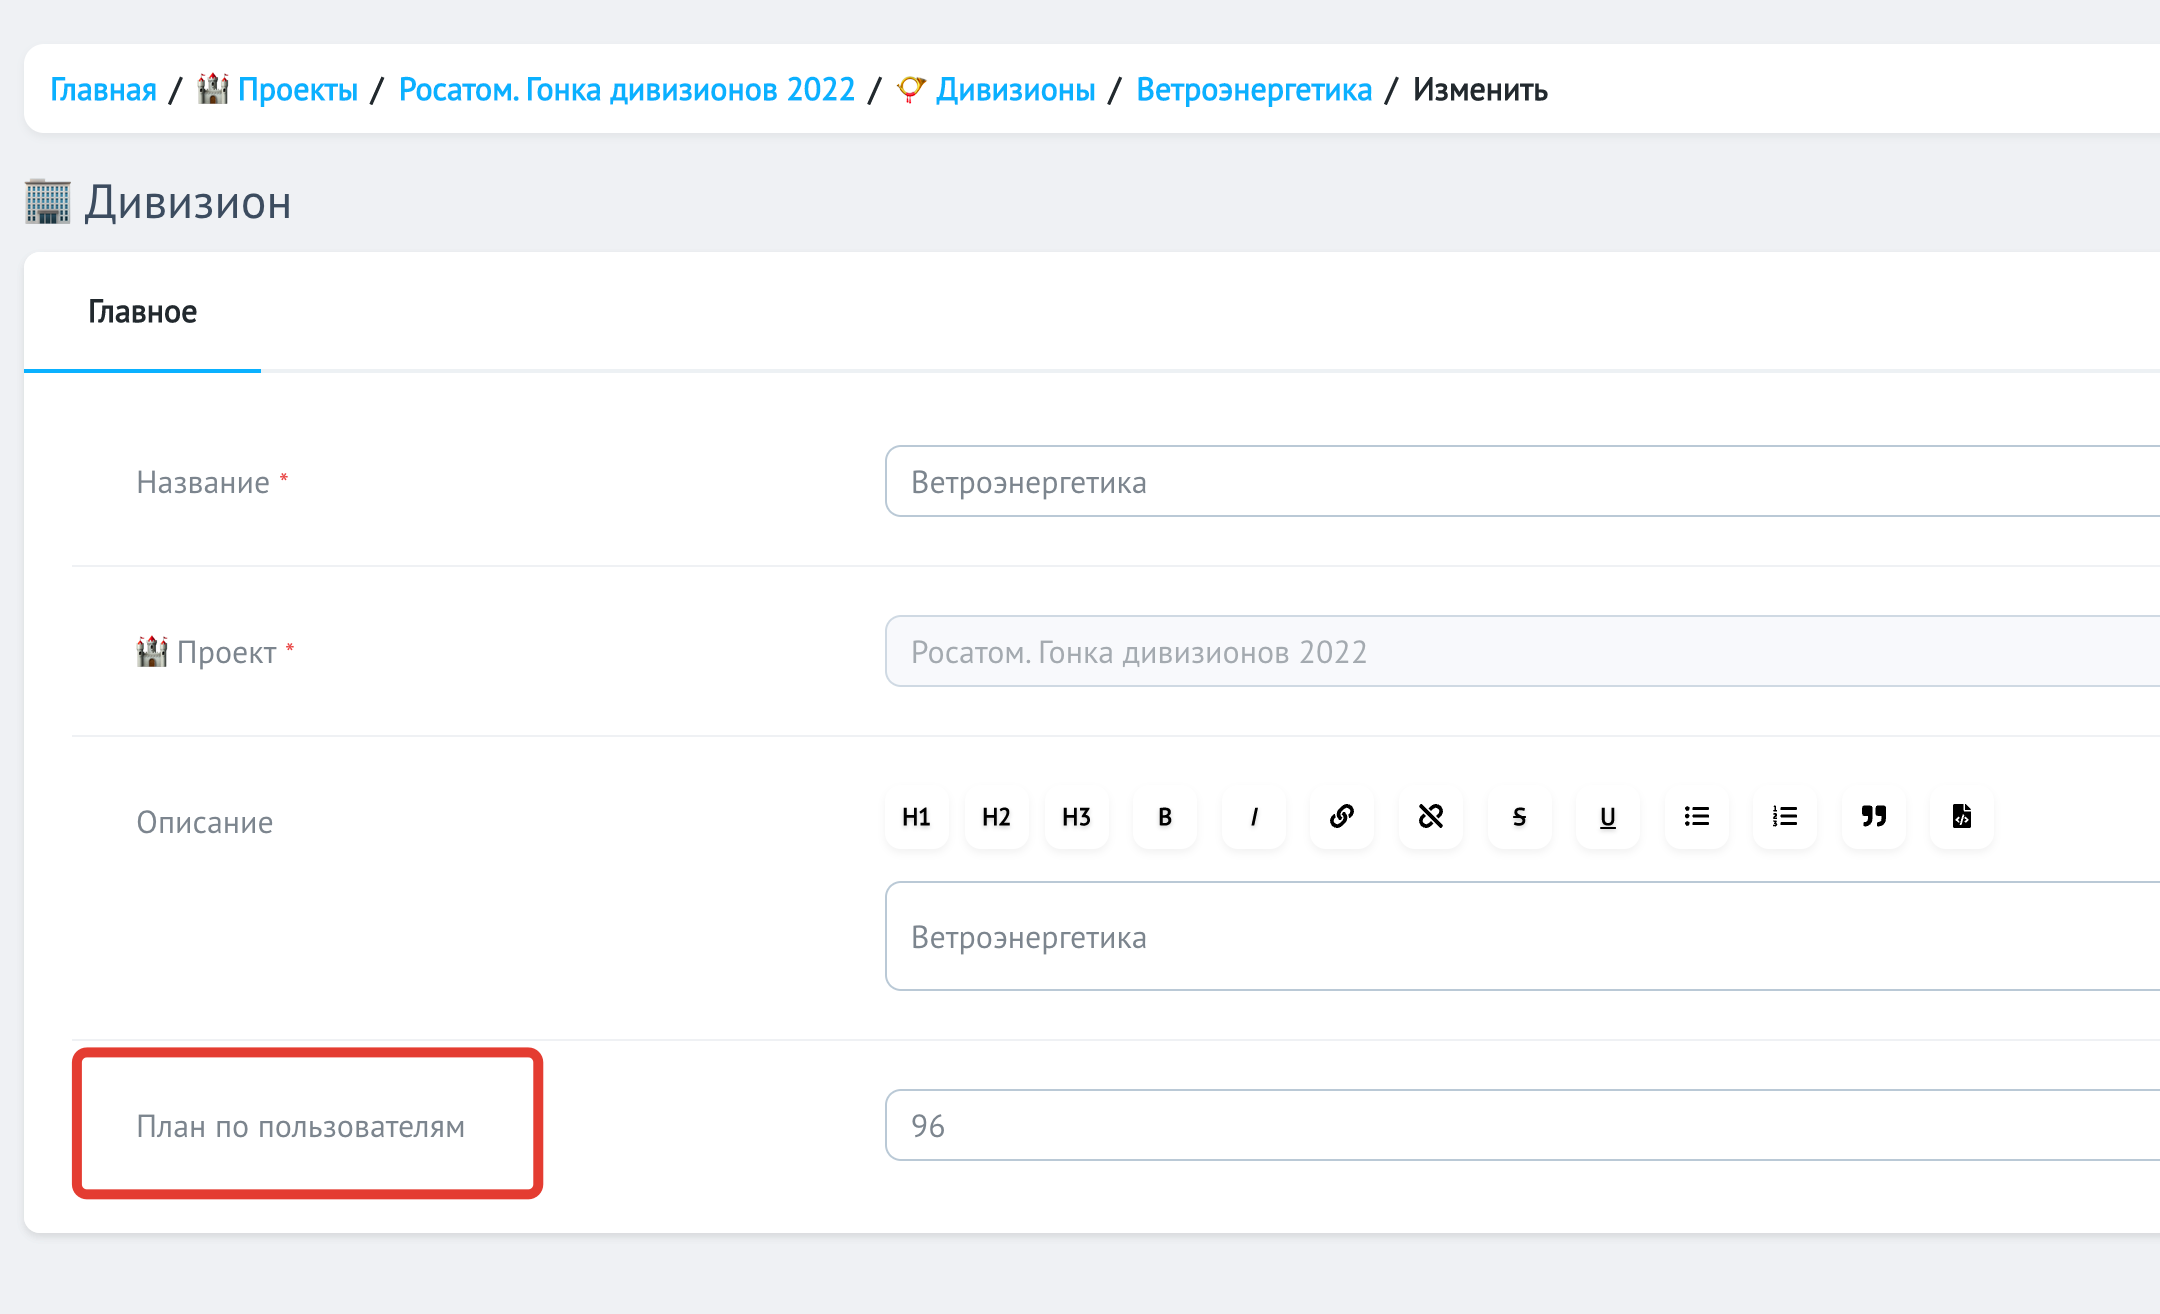Navigate to Проекты via breadcrumb
2160x1314 pixels.
[x=298, y=89]
